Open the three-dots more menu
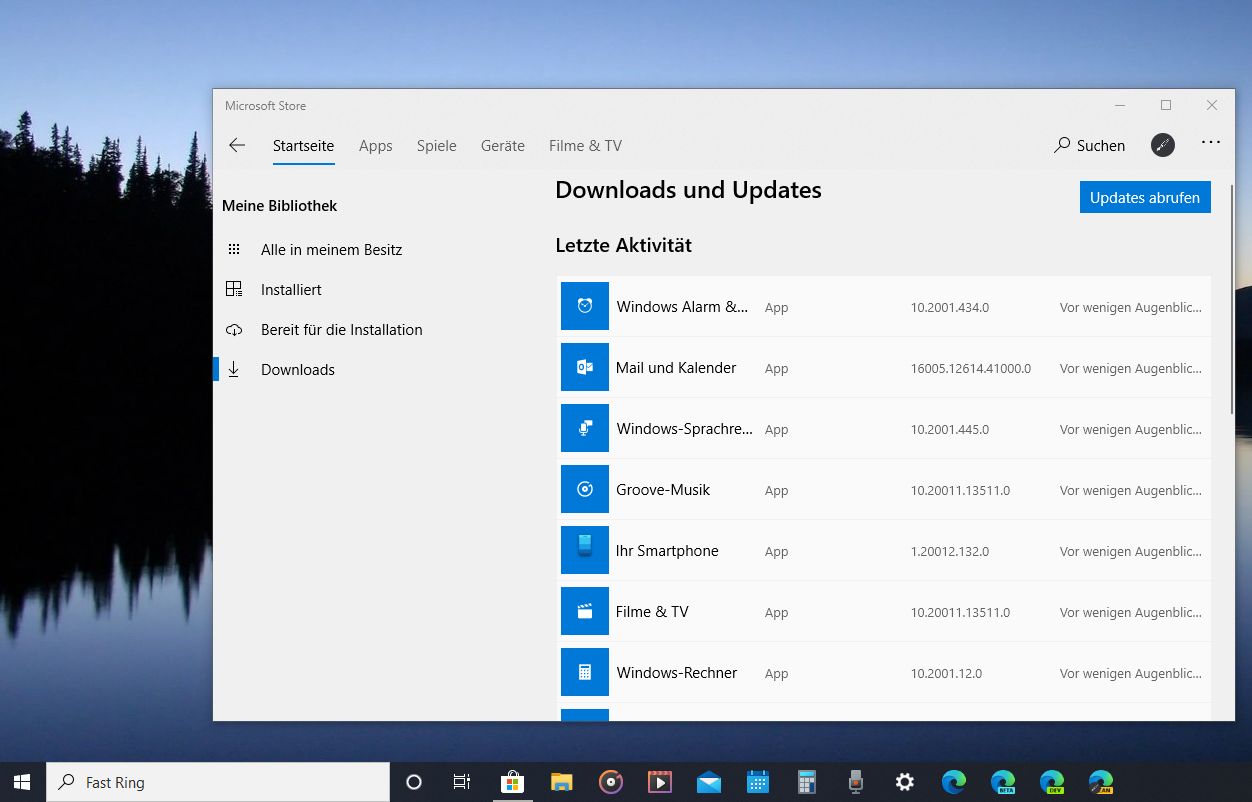The image size is (1252, 802). [1211, 143]
